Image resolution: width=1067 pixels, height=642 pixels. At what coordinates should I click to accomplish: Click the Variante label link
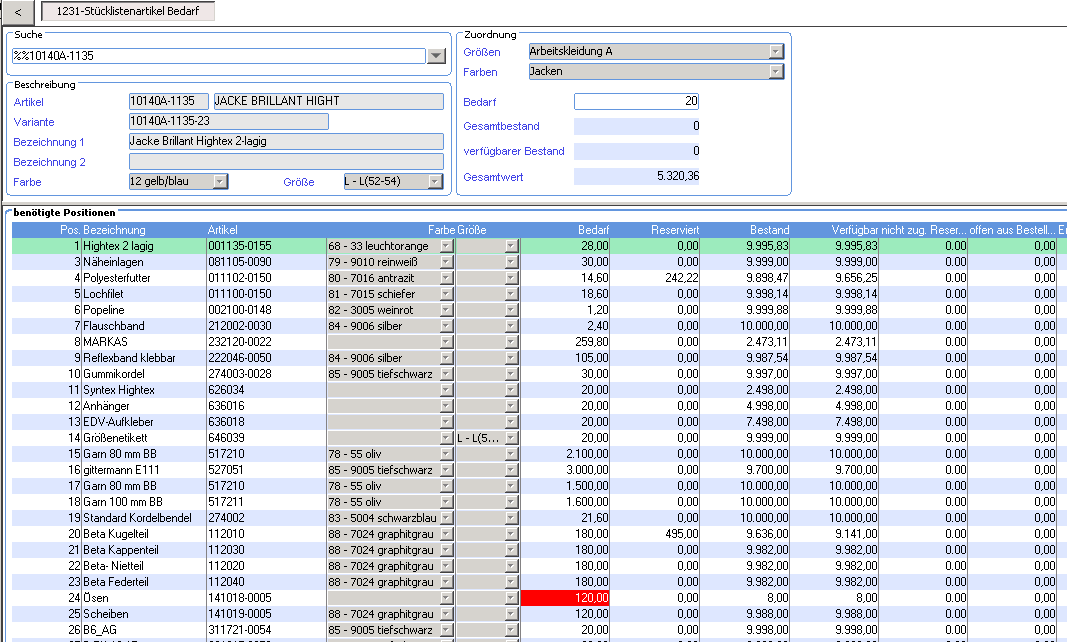point(34,122)
